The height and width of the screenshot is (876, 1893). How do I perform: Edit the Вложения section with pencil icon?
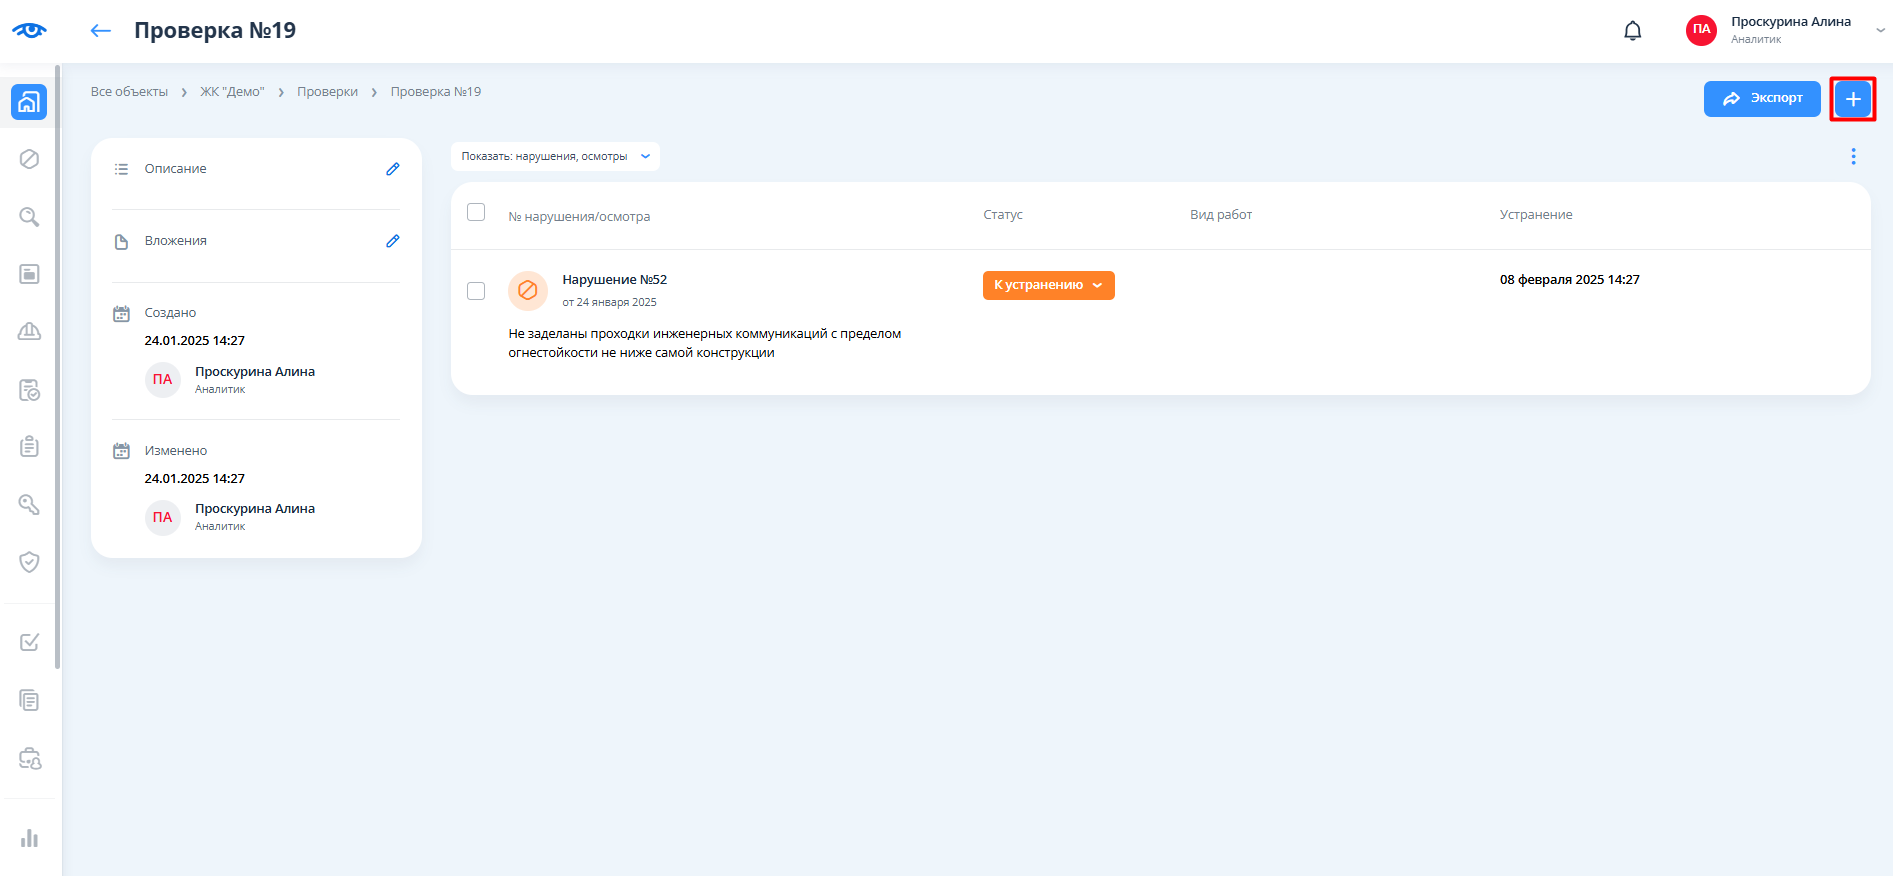pyautogui.click(x=392, y=241)
